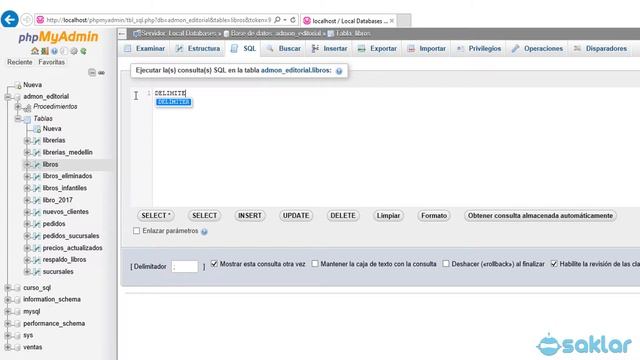Click the Procedimientos group icon
Screen dimensions: 640x360
click(27, 107)
